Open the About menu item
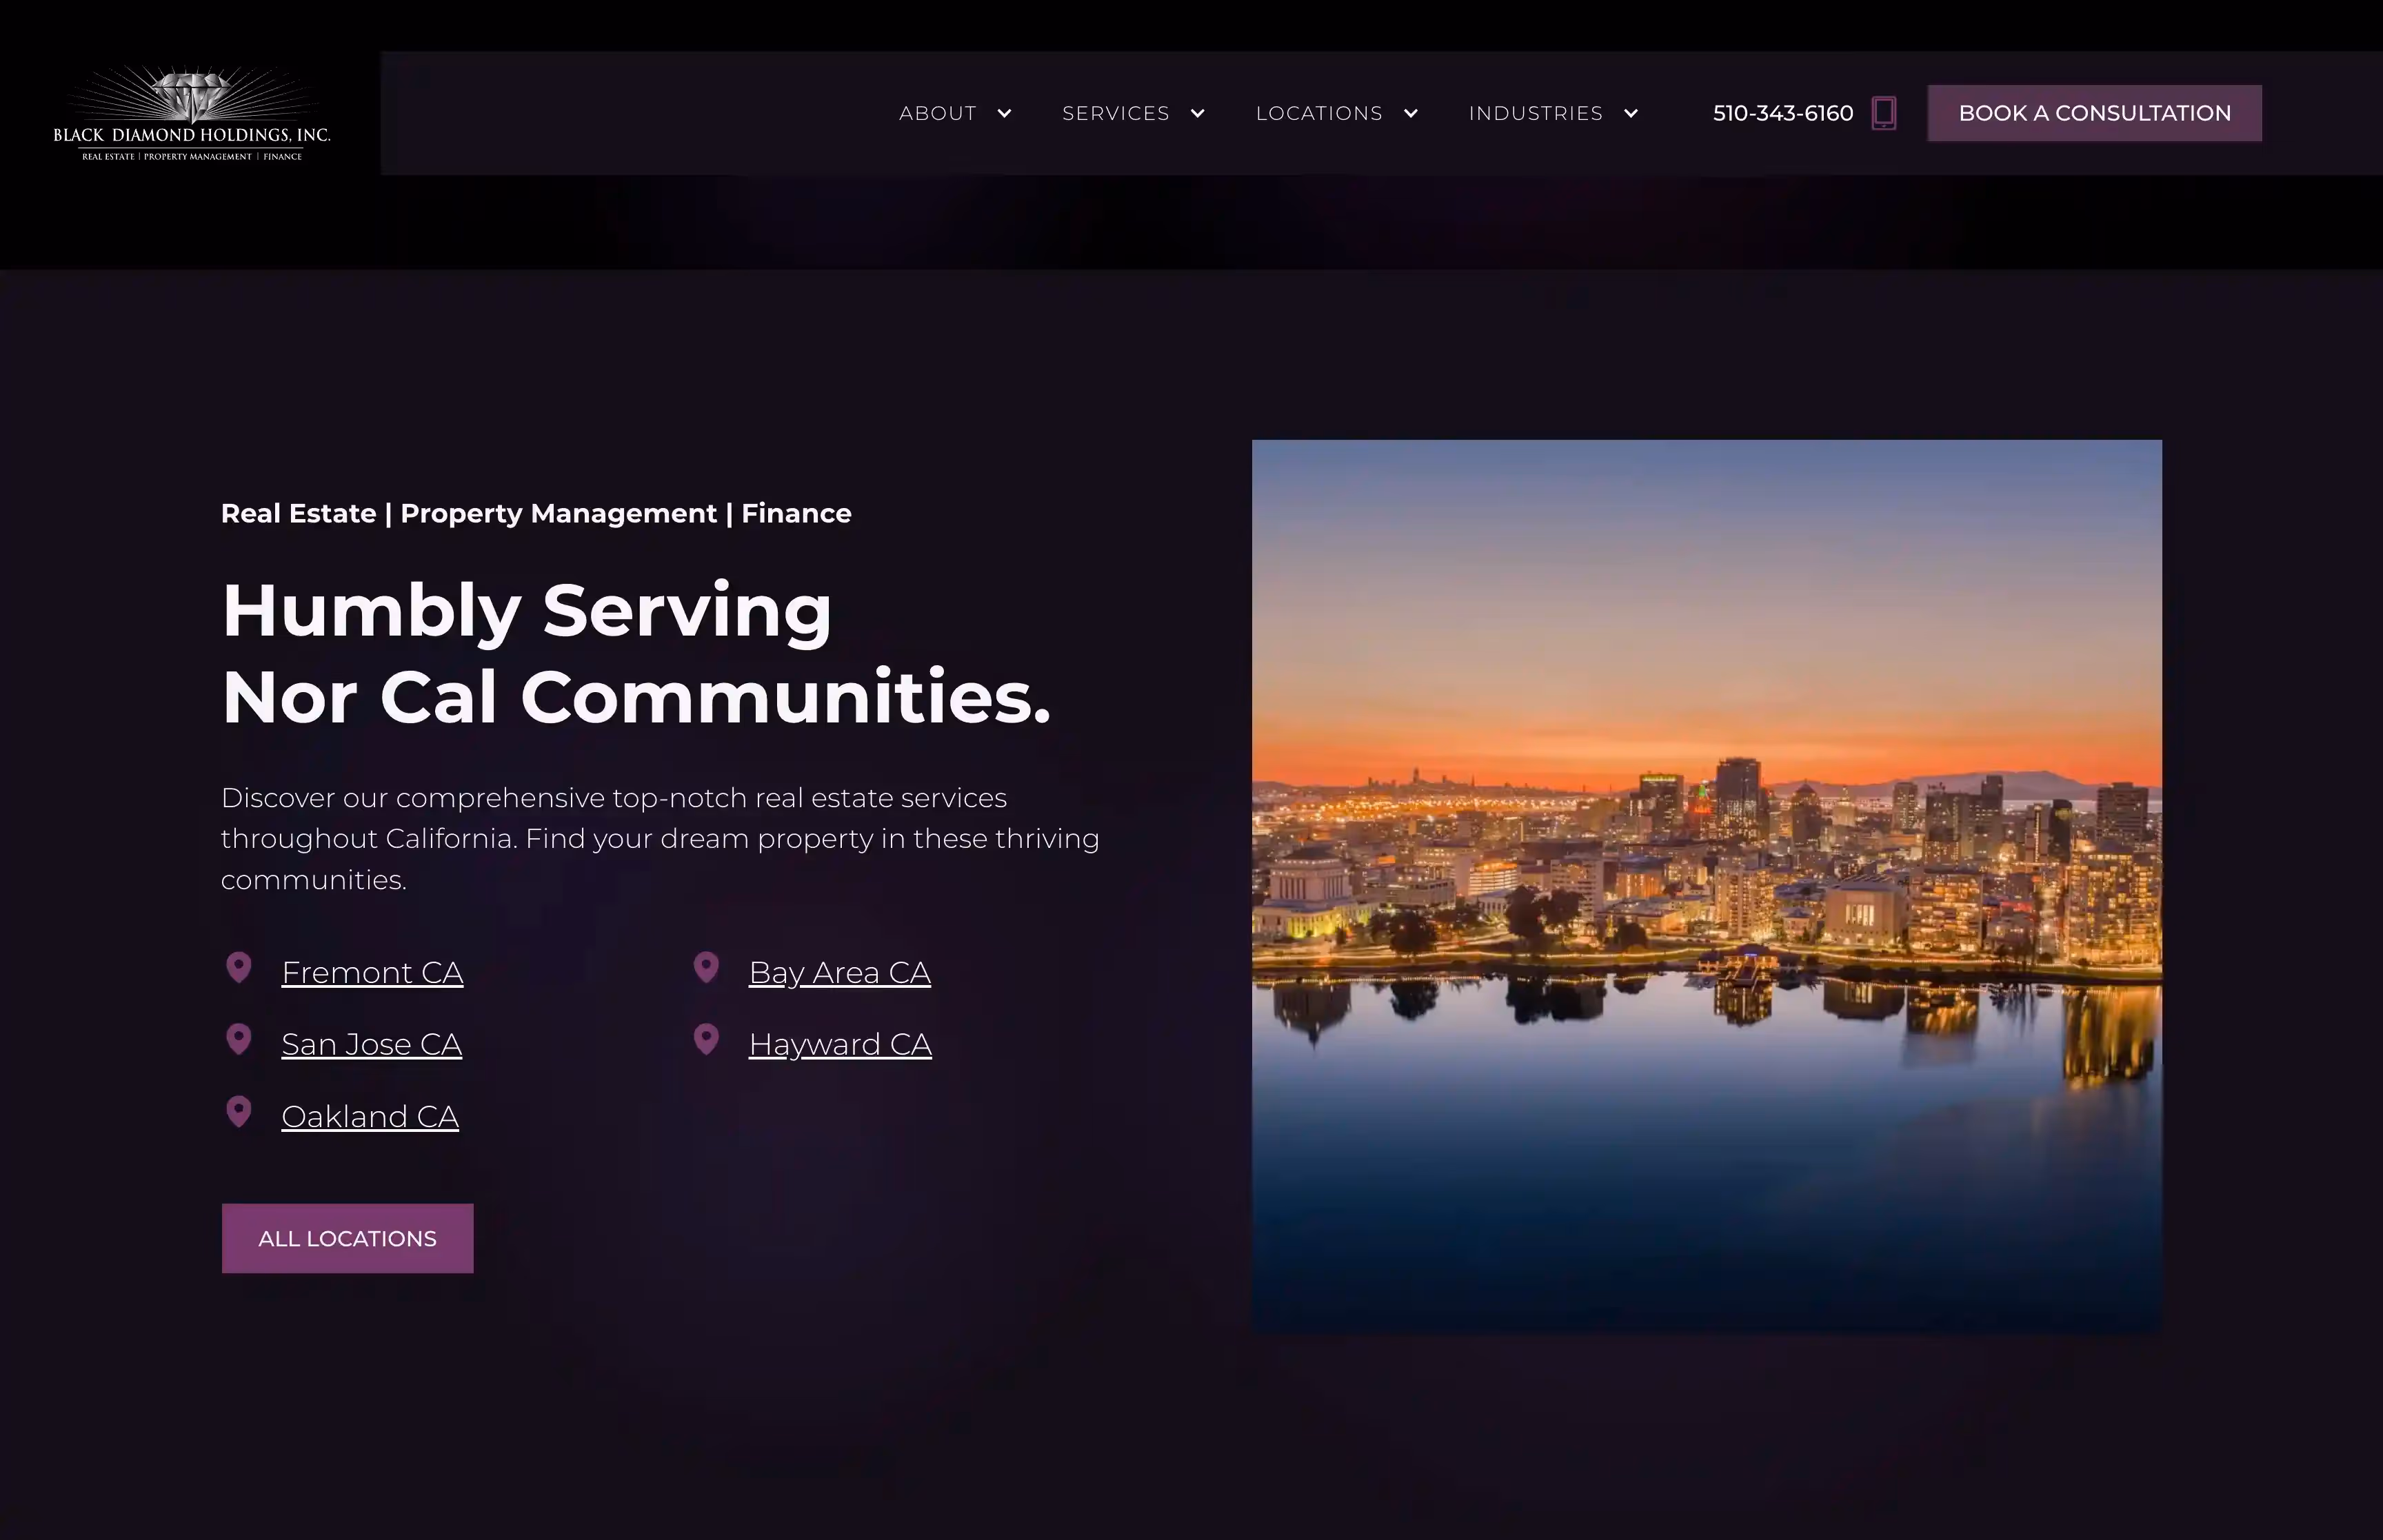 (937, 114)
